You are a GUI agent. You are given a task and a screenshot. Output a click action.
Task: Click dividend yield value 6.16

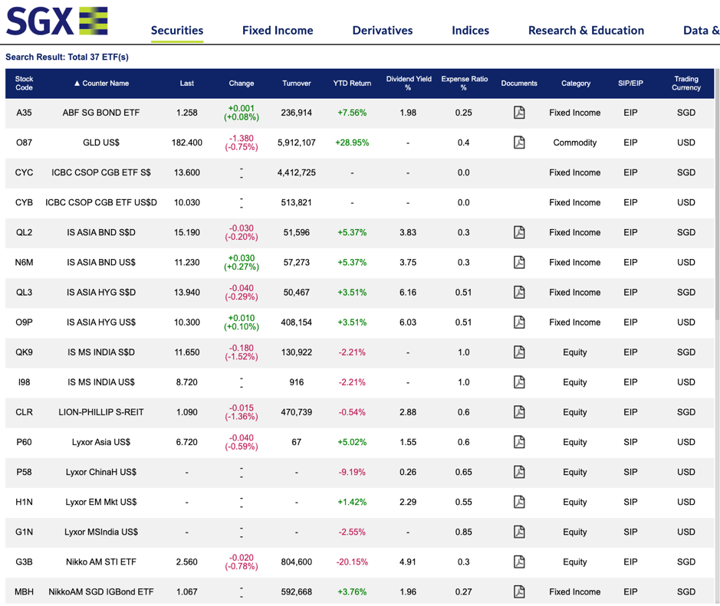point(408,292)
